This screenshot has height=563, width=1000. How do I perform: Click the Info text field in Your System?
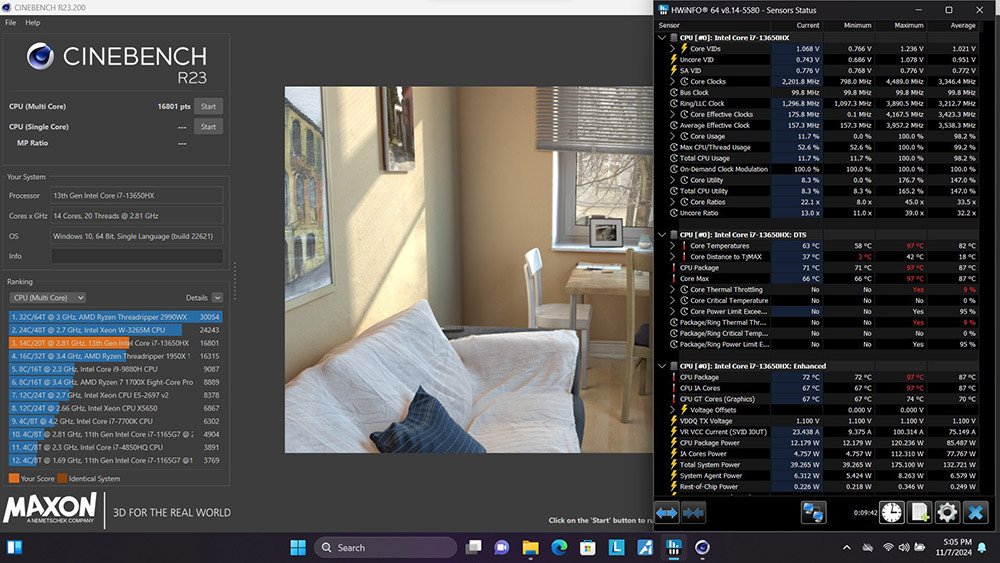pyautogui.click(x=137, y=256)
